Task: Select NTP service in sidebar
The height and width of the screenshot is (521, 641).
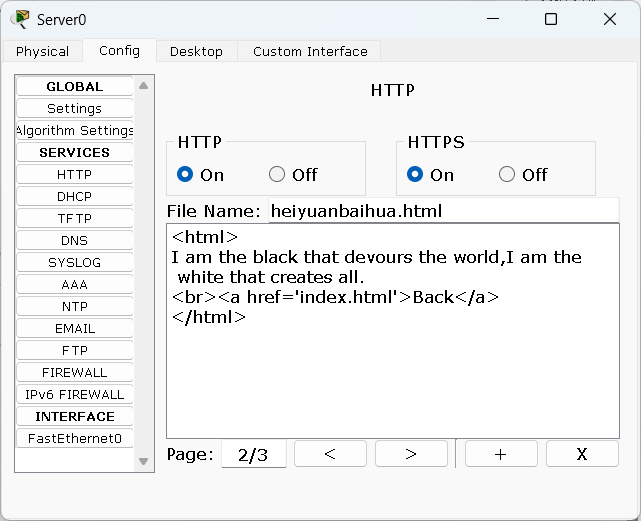Action: coord(74,307)
